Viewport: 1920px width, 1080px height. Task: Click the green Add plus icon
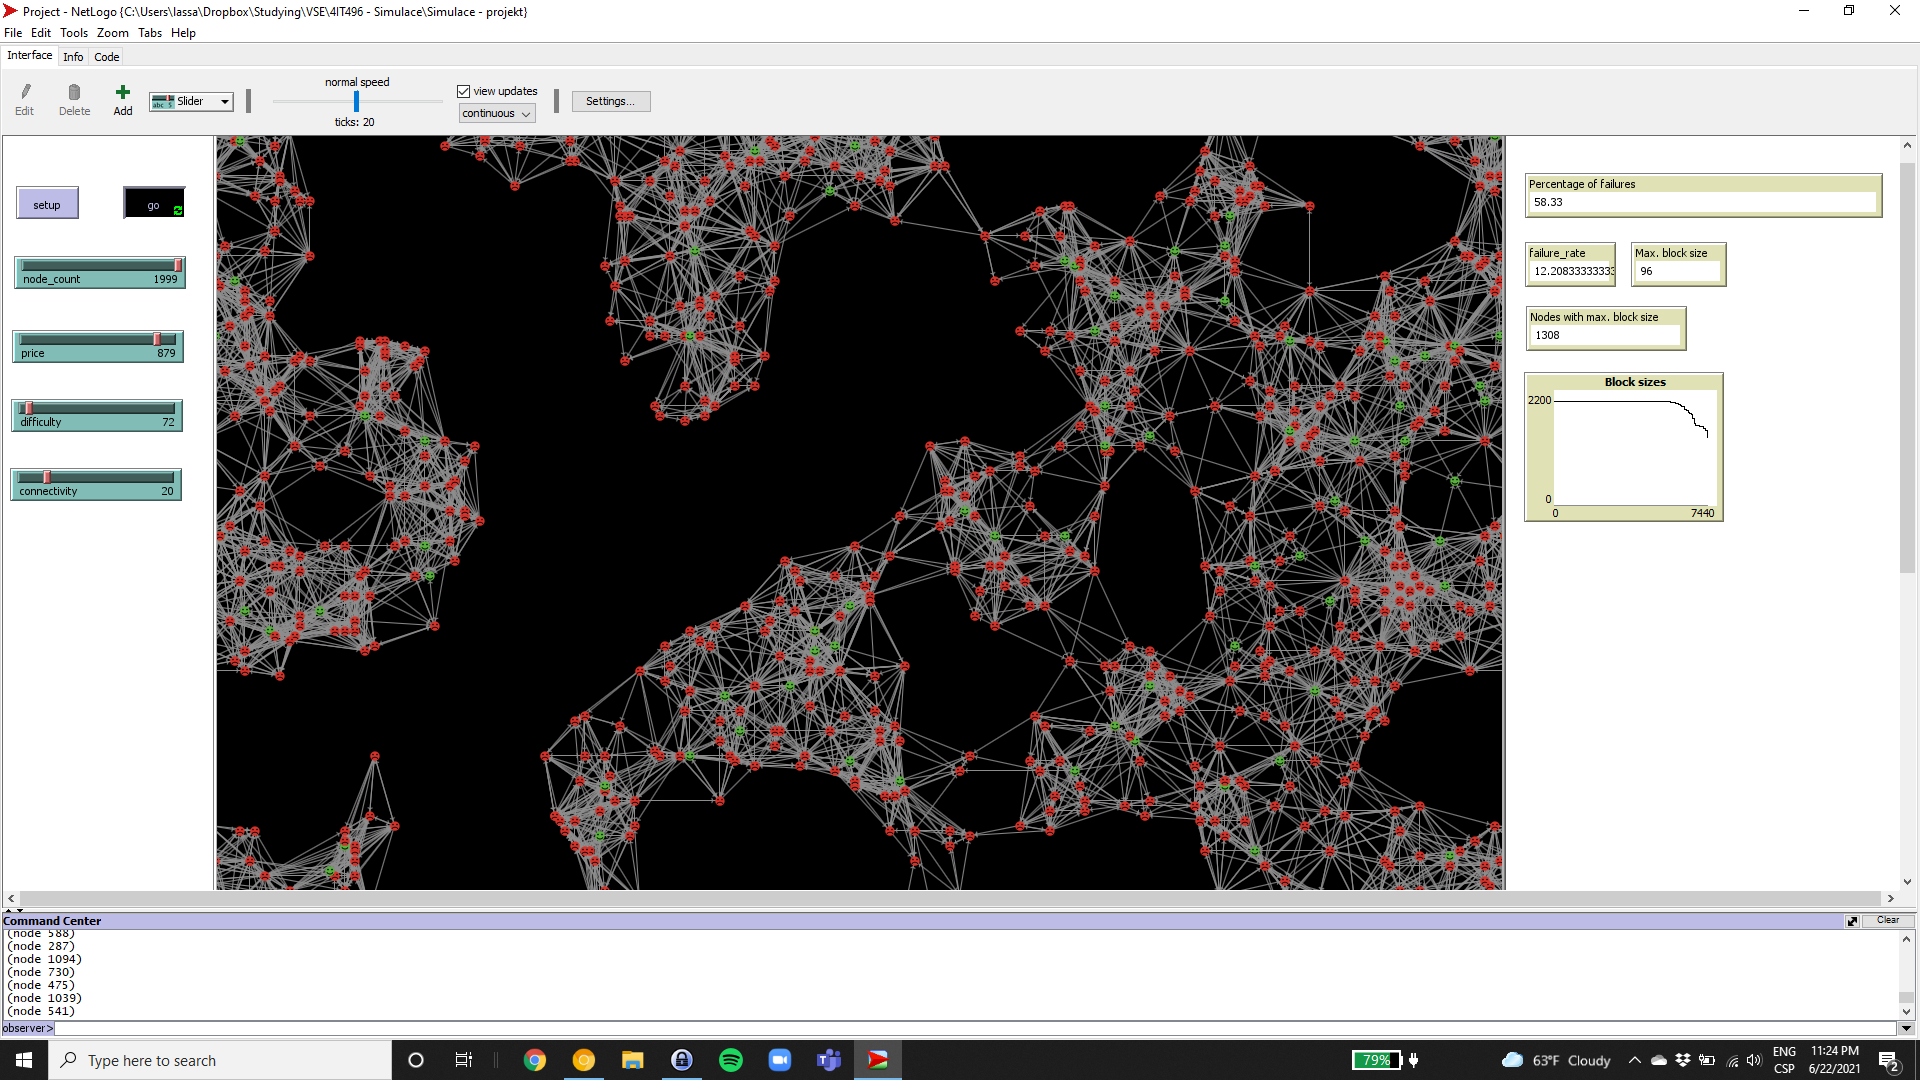122,93
